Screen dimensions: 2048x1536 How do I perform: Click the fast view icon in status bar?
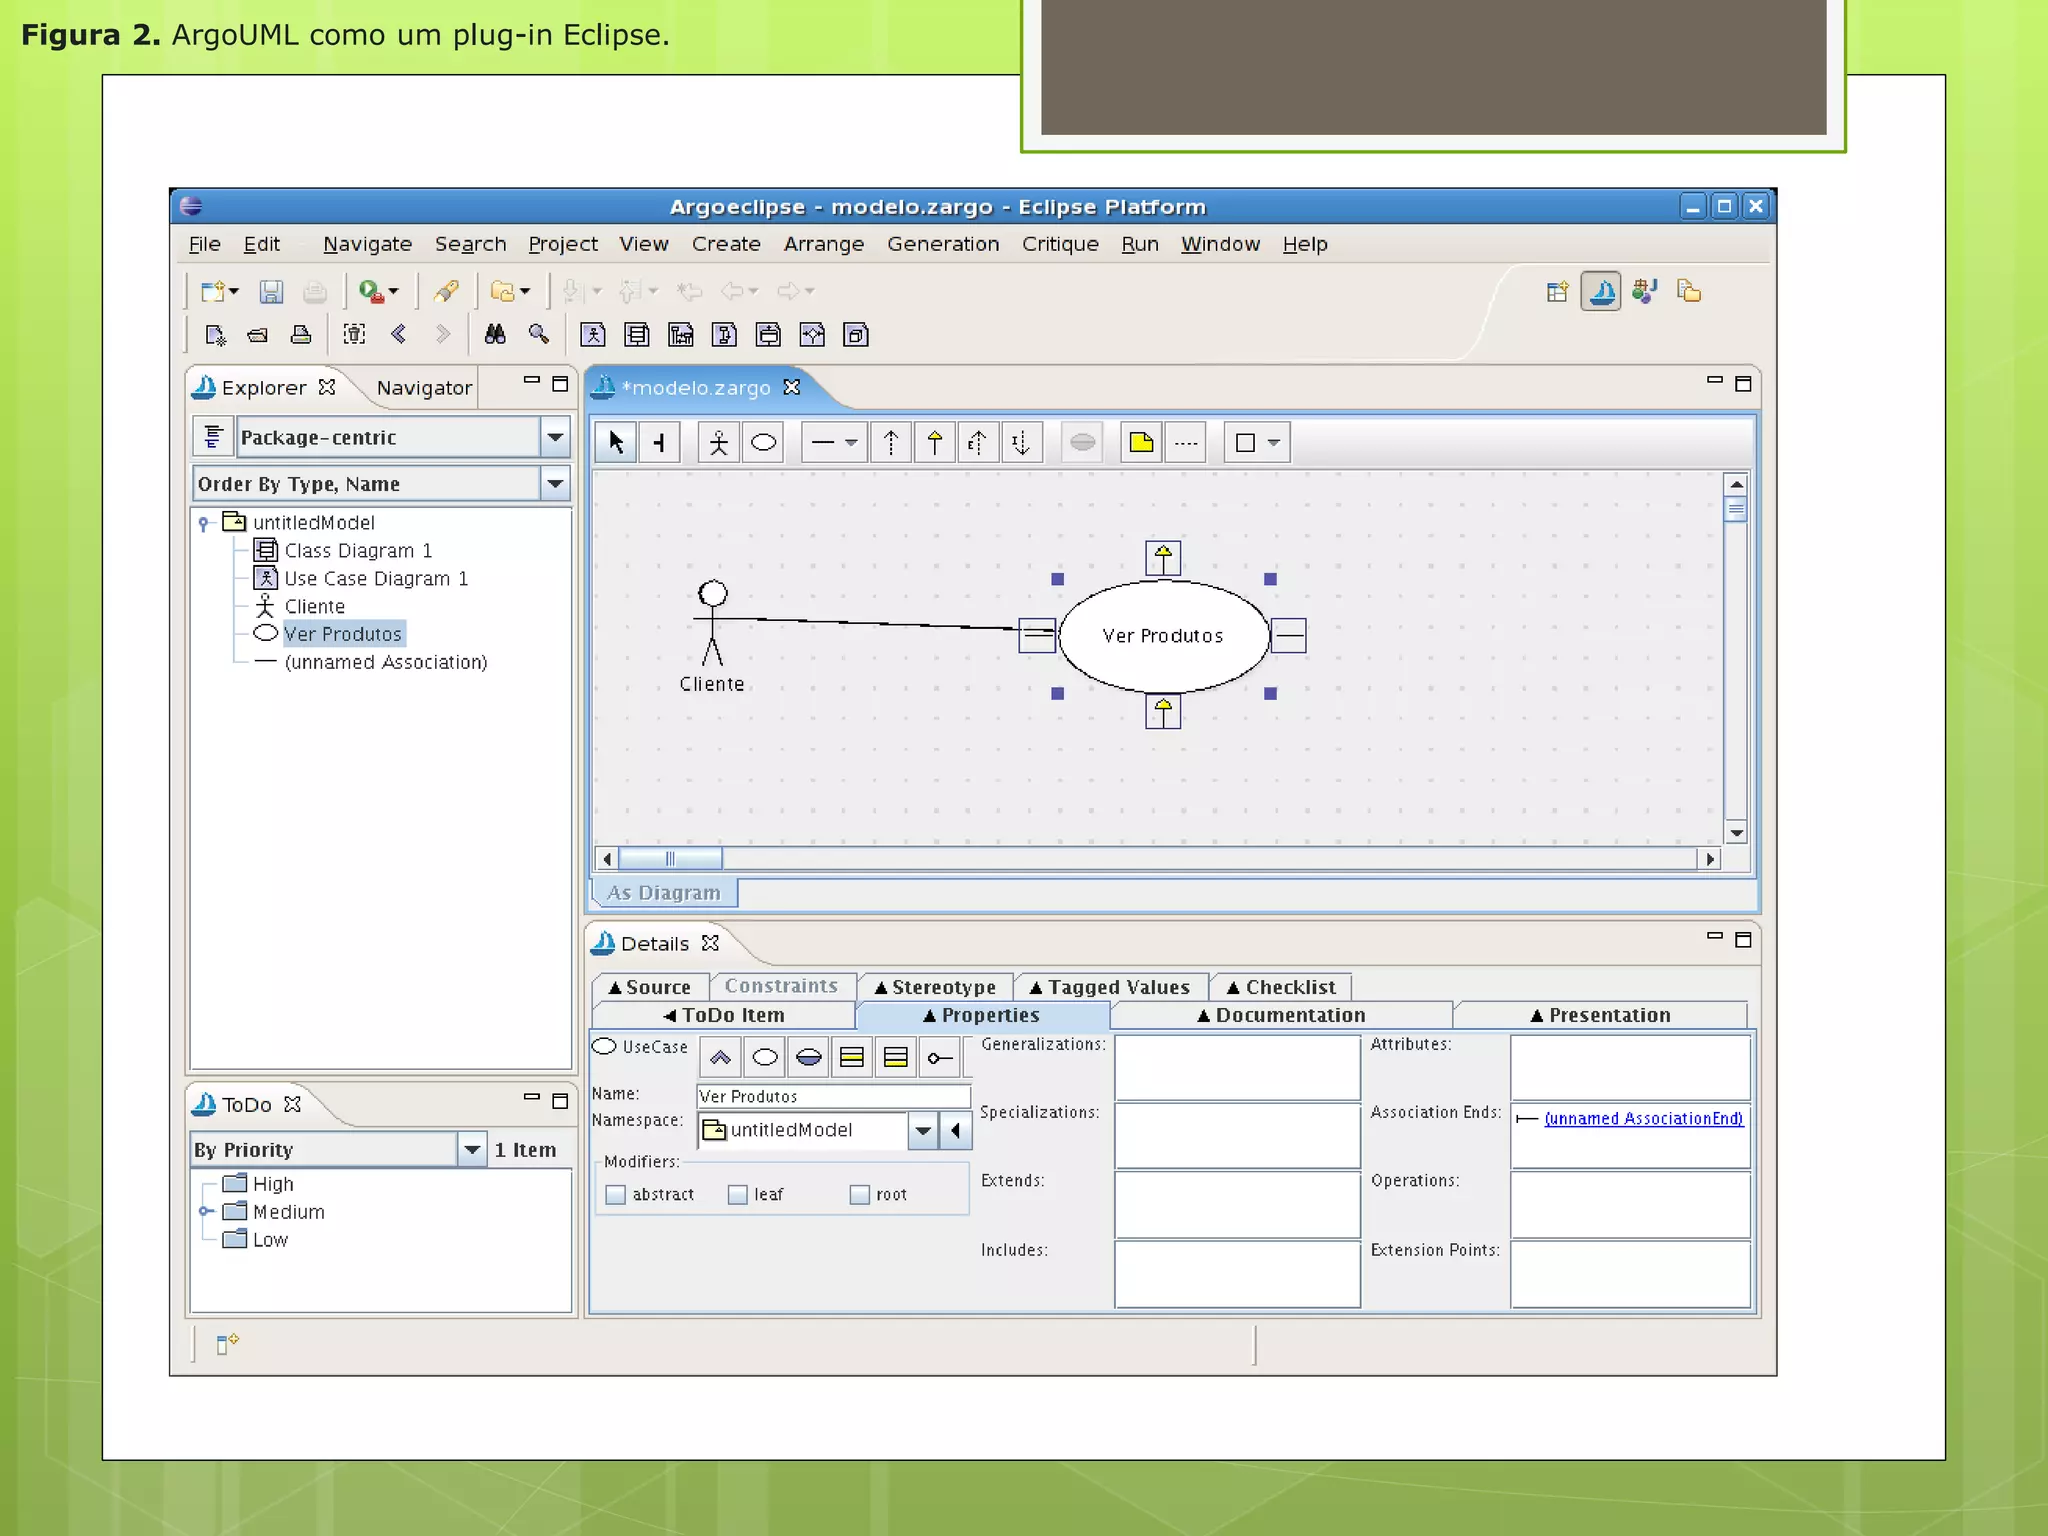[227, 1343]
